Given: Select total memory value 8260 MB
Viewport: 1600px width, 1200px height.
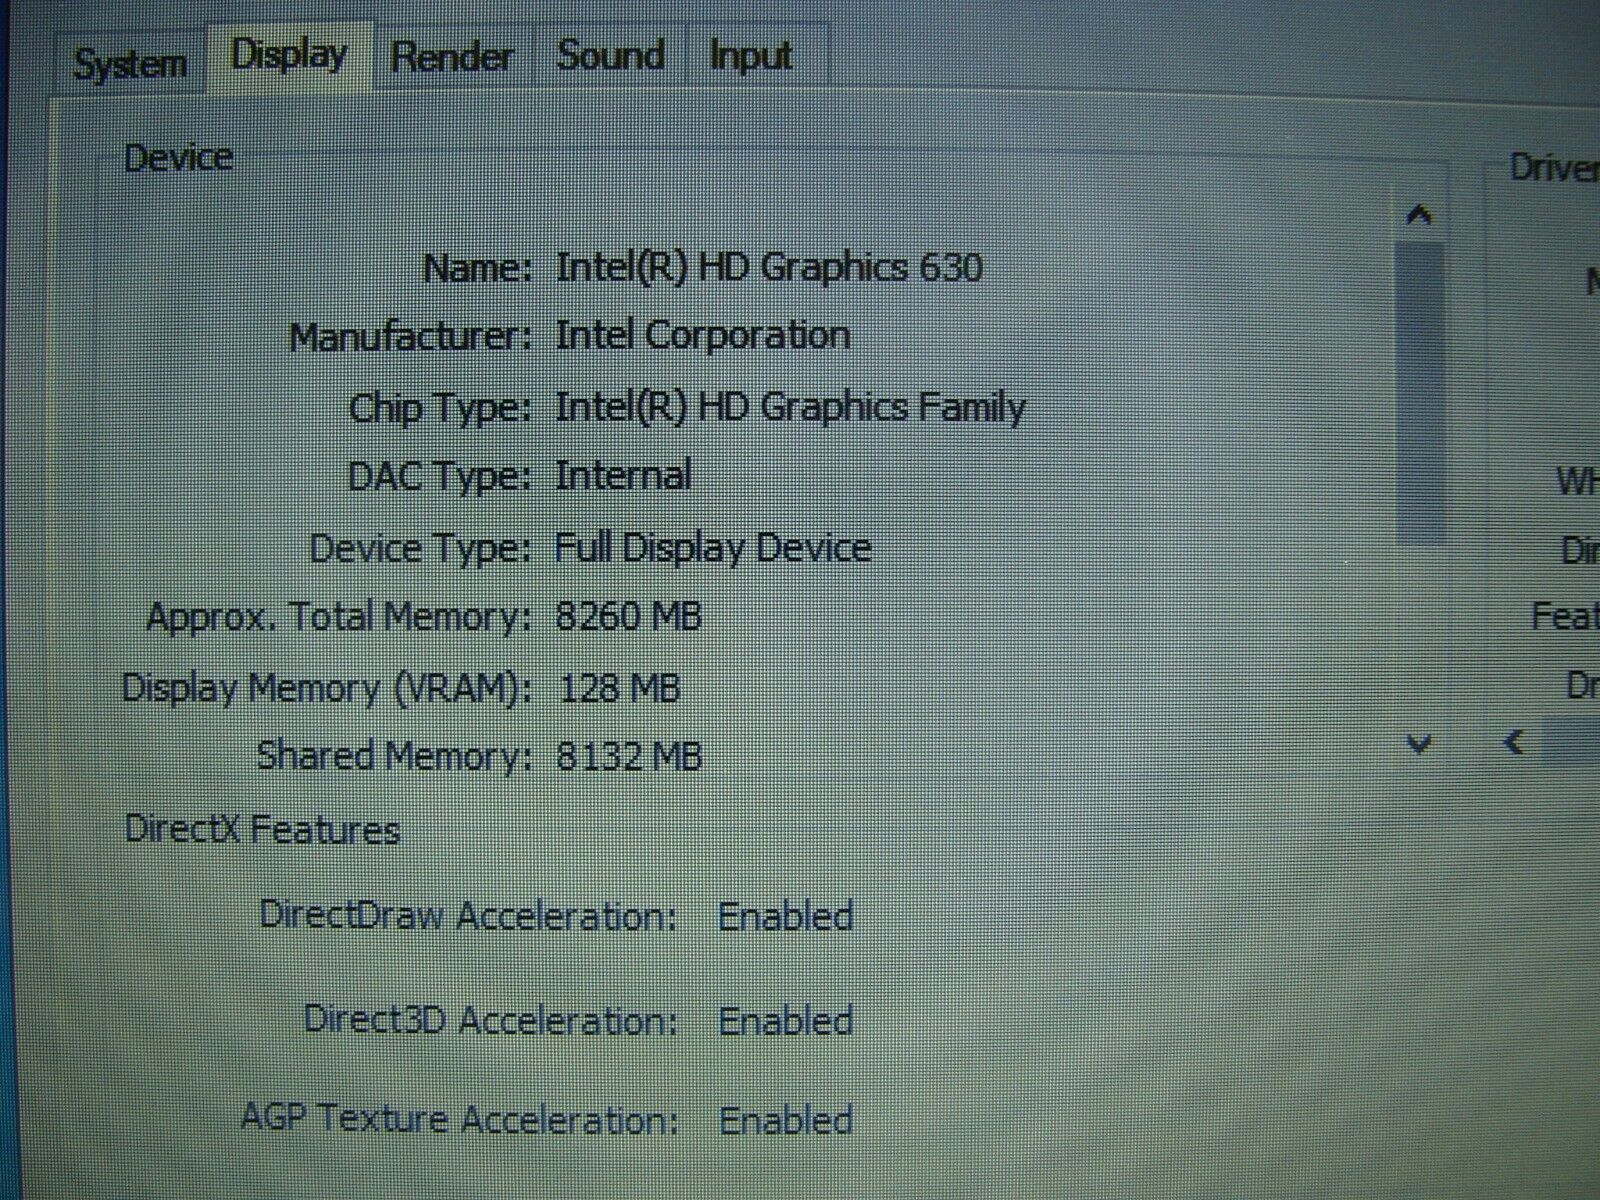Looking at the screenshot, I should point(628,616).
